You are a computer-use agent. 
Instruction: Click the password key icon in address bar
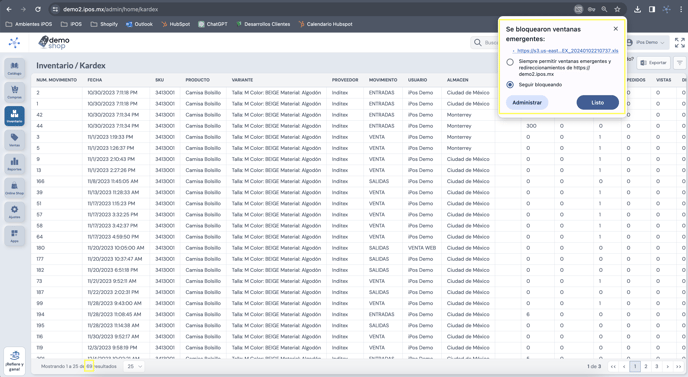pyautogui.click(x=591, y=9)
